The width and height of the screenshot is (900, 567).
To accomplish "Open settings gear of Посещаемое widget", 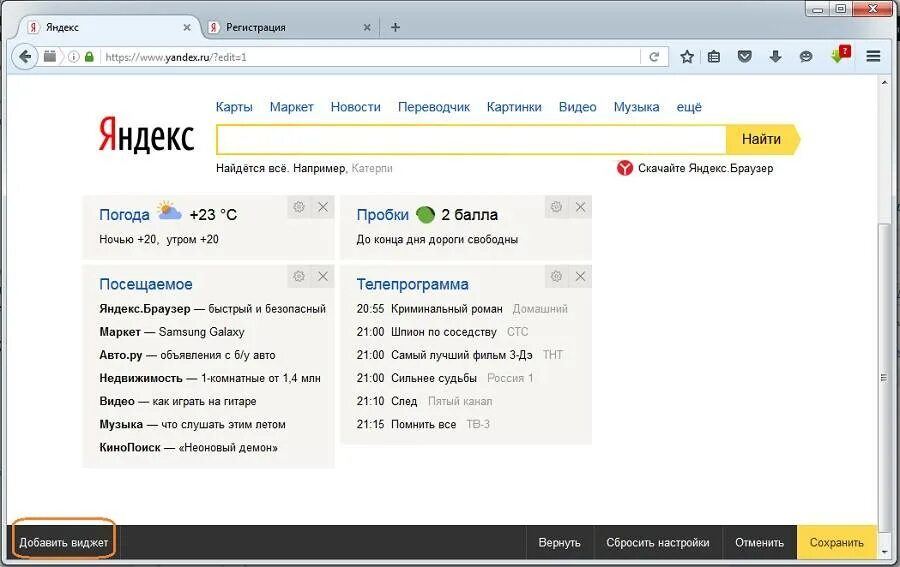I will click(x=299, y=277).
